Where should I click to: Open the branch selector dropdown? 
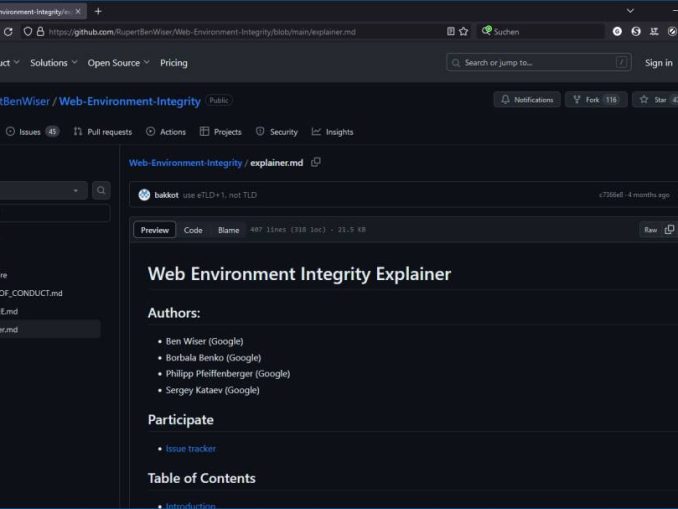click(x=42, y=190)
